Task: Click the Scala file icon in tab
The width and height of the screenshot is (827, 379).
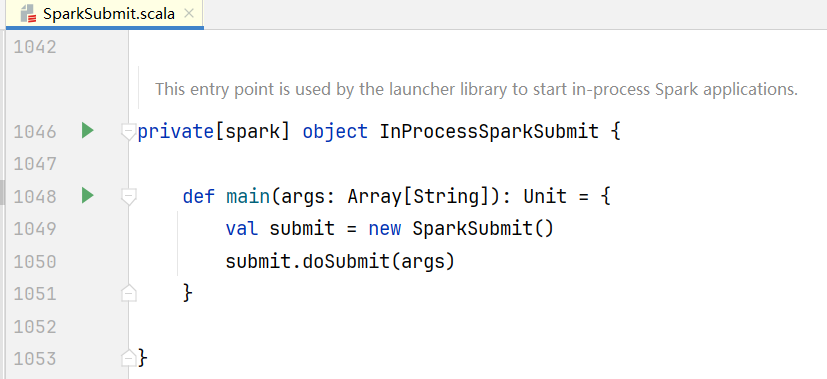Action: click(28, 14)
